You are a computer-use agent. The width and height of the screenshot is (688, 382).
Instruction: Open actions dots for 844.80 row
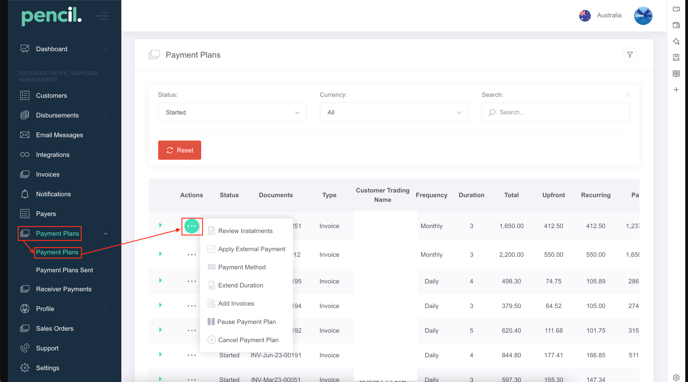click(192, 355)
